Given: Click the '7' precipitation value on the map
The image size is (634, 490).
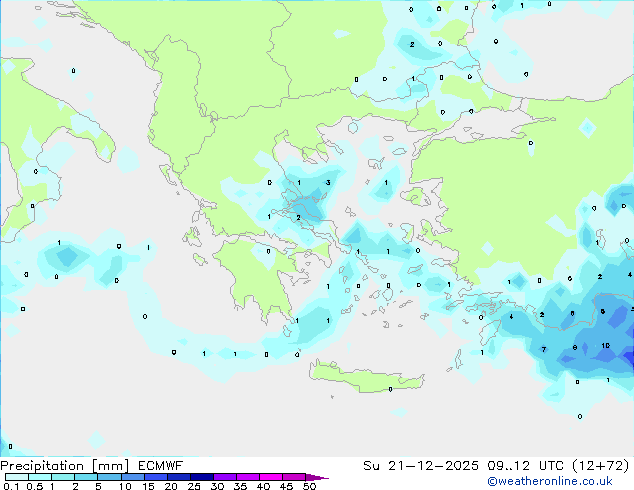Looking at the screenshot, I should coord(544,349).
